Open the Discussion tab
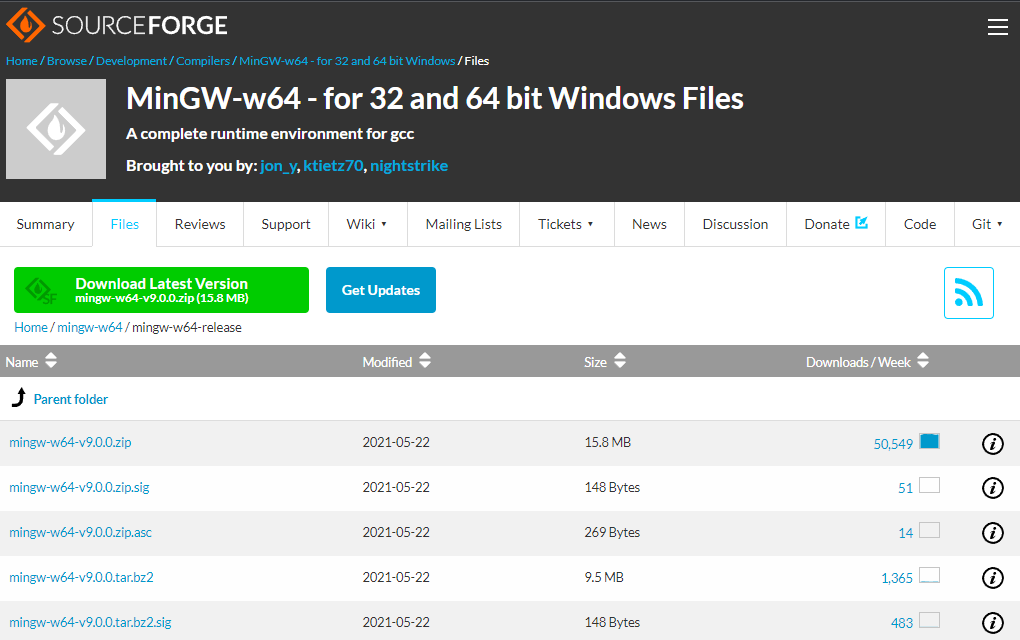Viewport: 1020px width, 640px height. tap(735, 224)
